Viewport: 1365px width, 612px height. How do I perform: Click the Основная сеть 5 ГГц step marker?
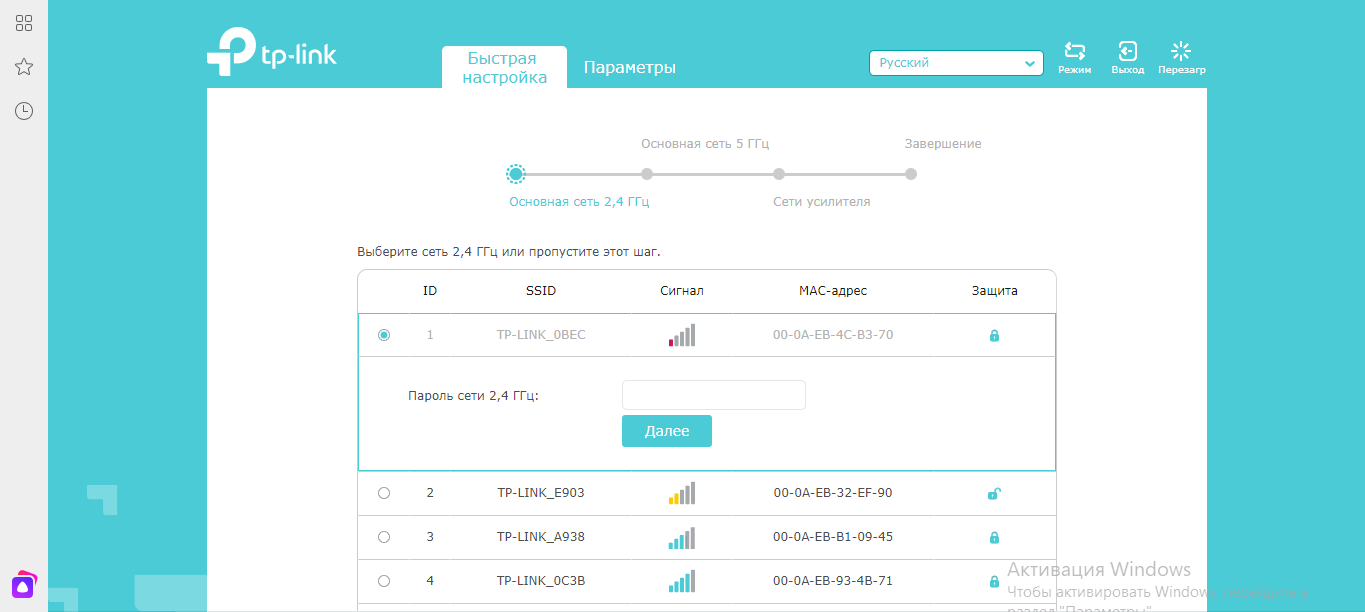(647, 174)
